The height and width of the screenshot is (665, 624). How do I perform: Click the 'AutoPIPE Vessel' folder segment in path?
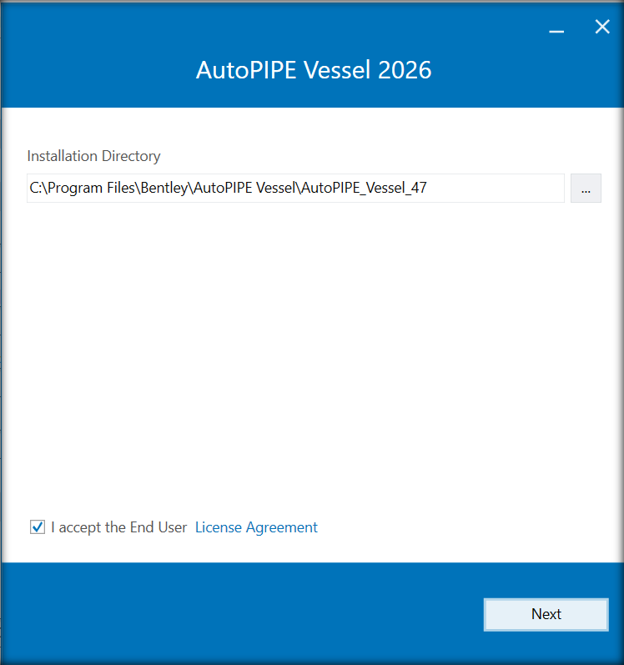(244, 188)
